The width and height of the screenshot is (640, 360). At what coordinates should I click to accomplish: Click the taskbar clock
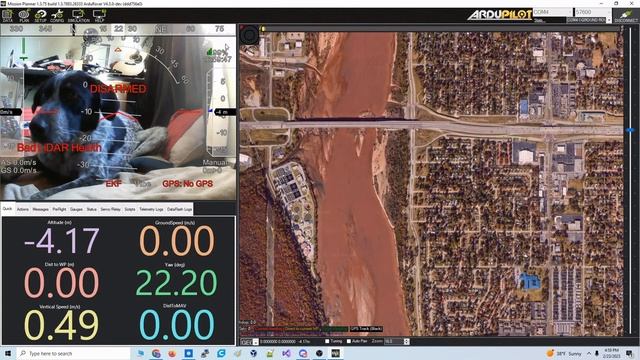pos(611,353)
